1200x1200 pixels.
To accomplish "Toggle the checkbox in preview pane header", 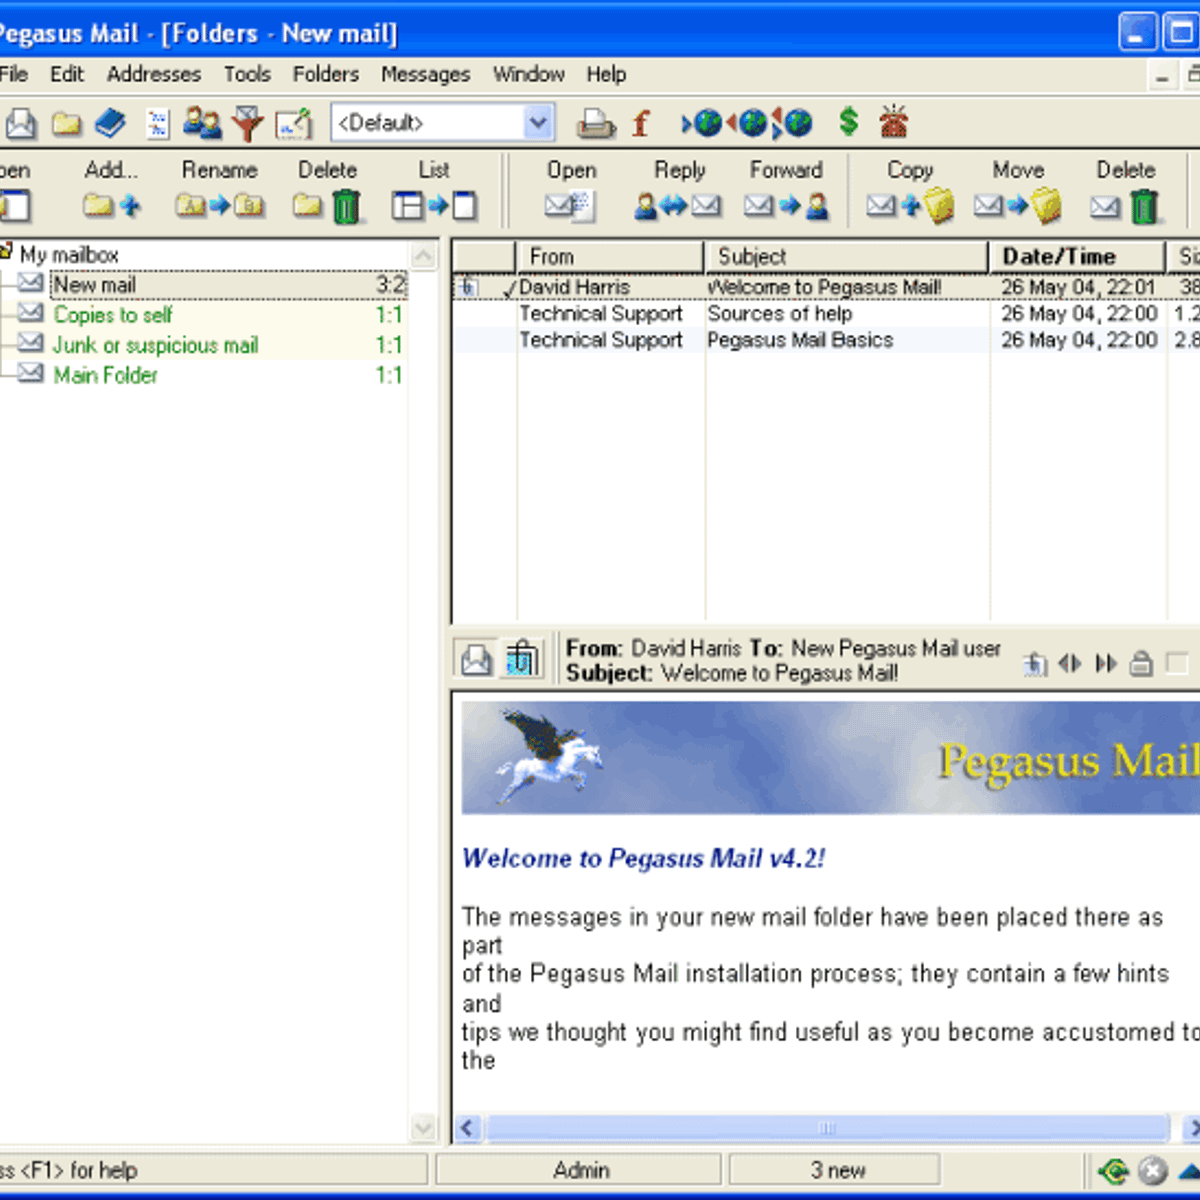I will [x=1177, y=663].
